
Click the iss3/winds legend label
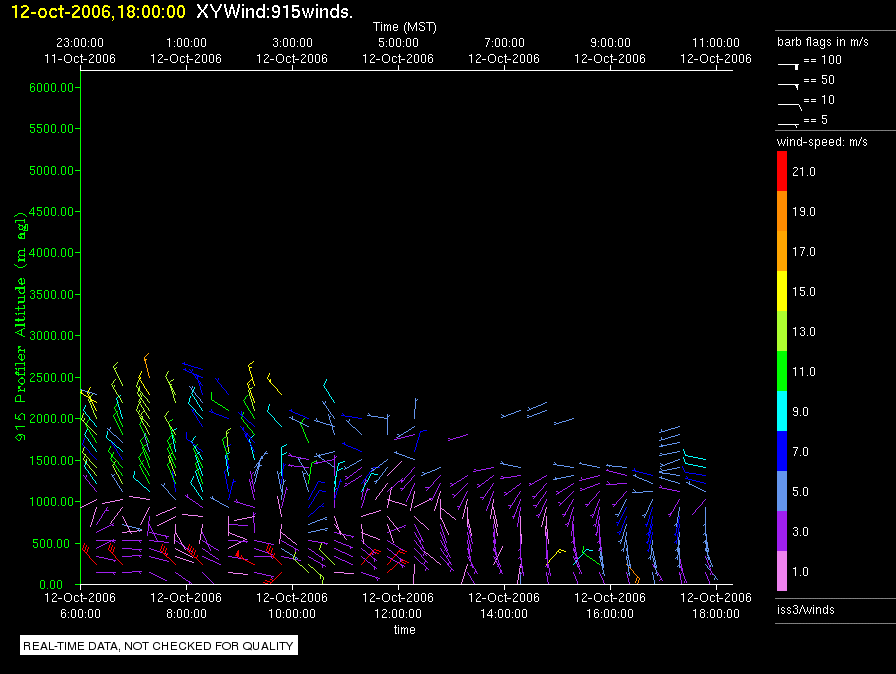coord(805,609)
